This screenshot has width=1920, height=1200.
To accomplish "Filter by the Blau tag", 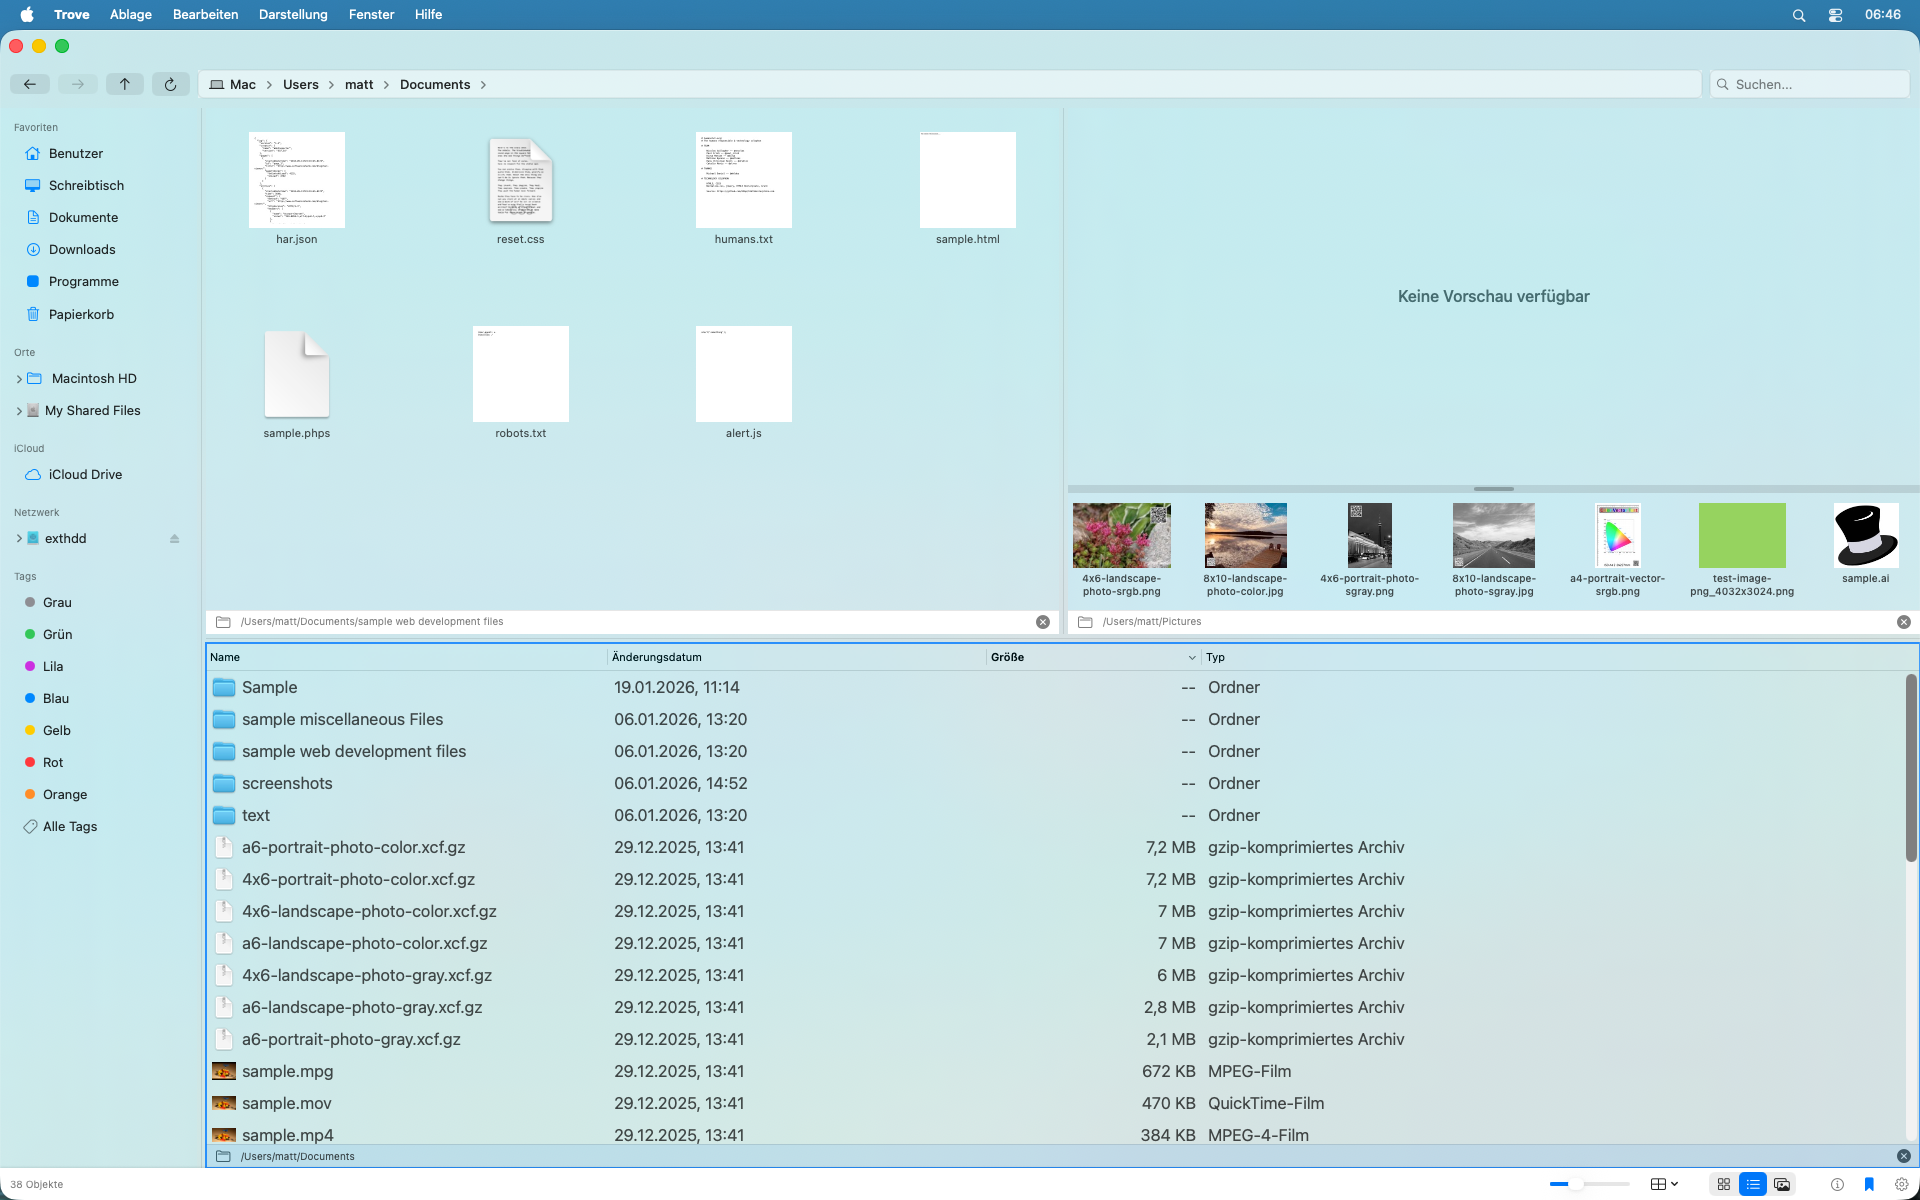I will (x=56, y=698).
